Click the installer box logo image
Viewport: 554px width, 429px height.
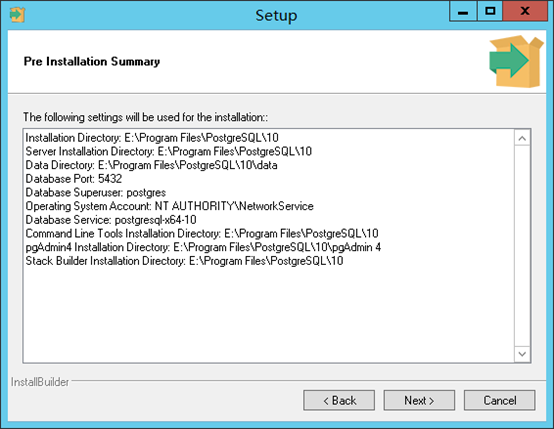tap(516, 61)
